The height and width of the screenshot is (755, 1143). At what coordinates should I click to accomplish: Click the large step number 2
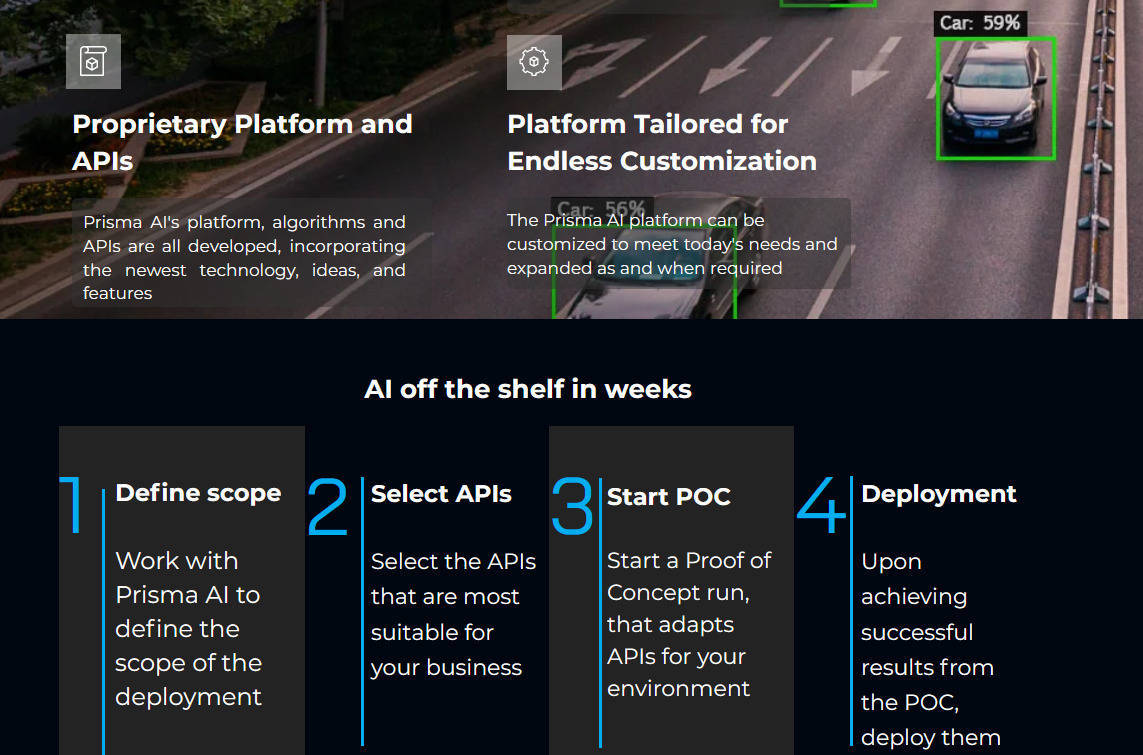327,507
